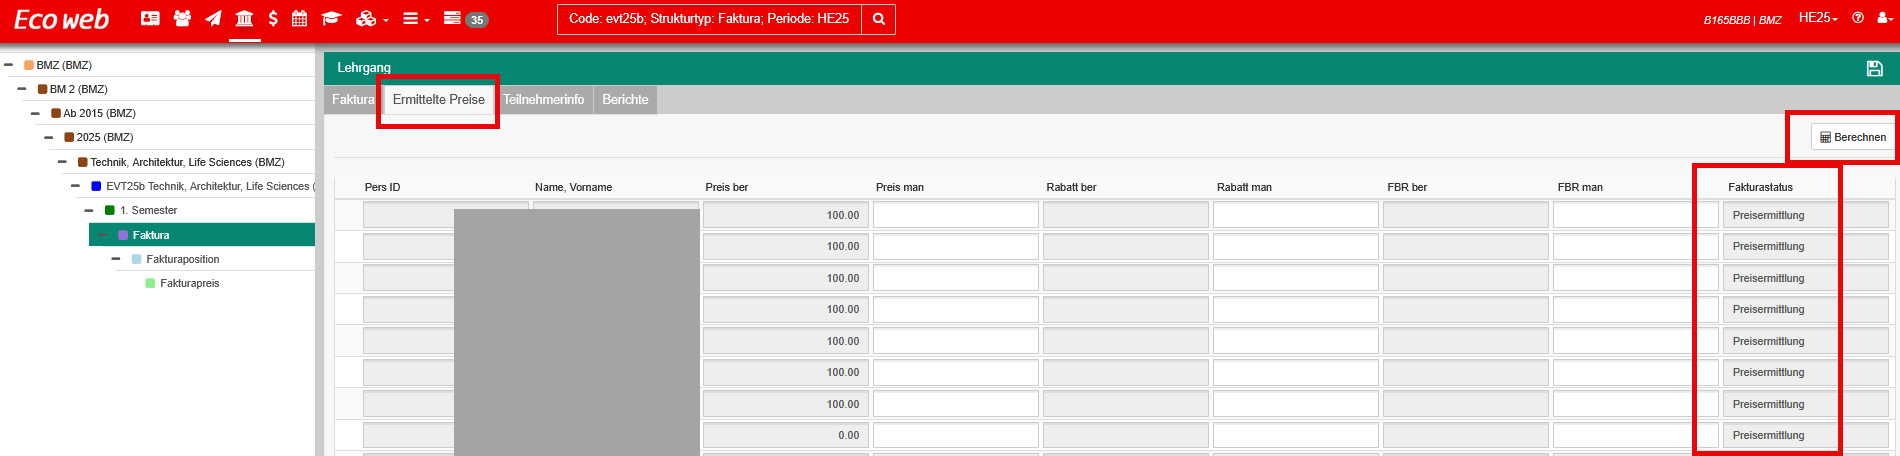Collapse the BM 2 (BMZ) tree node
Screen dimensions: 1900x456
point(22,89)
